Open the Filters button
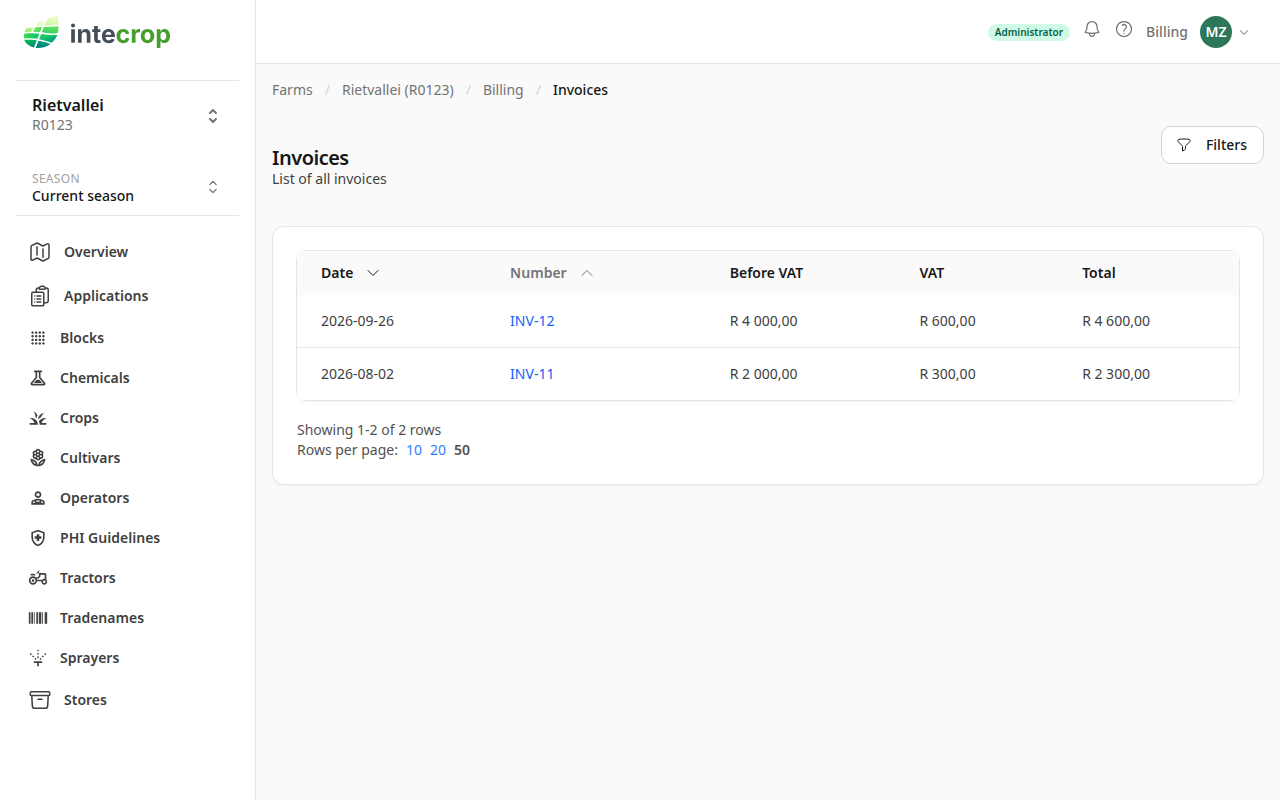Viewport: 1280px width, 800px height. click(1212, 145)
